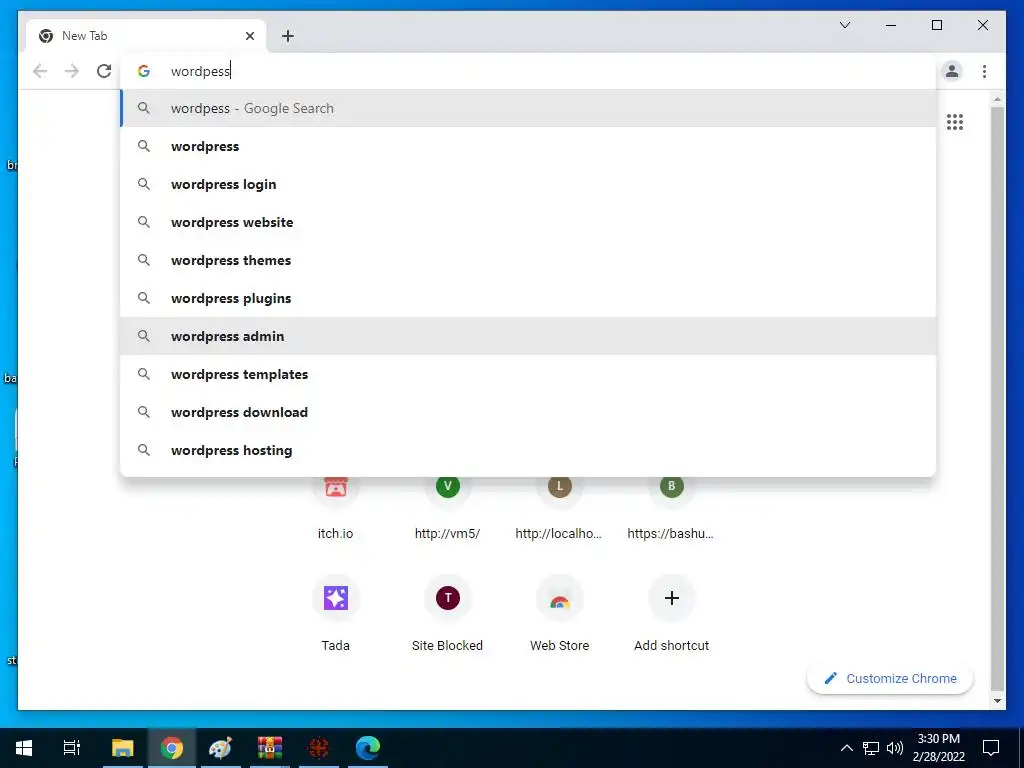Click the Add shortcut plus icon
The width and height of the screenshot is (1024, 768).
671,598
